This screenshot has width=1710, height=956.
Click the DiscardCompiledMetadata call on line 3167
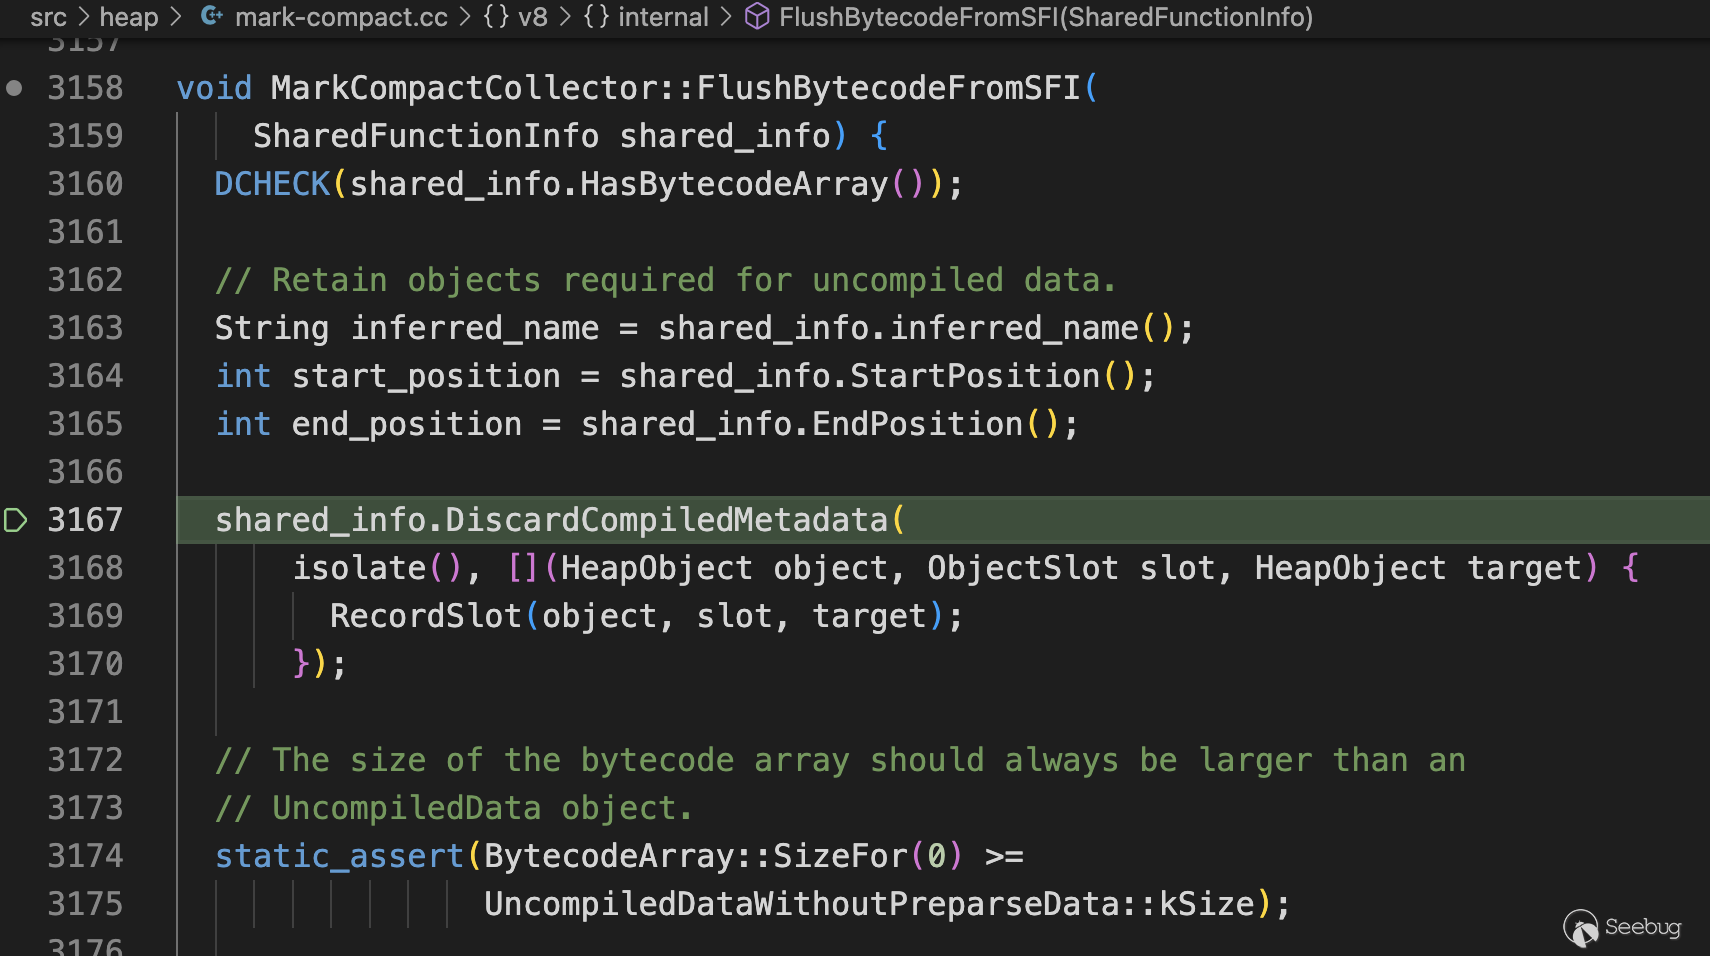click(666, 520)
